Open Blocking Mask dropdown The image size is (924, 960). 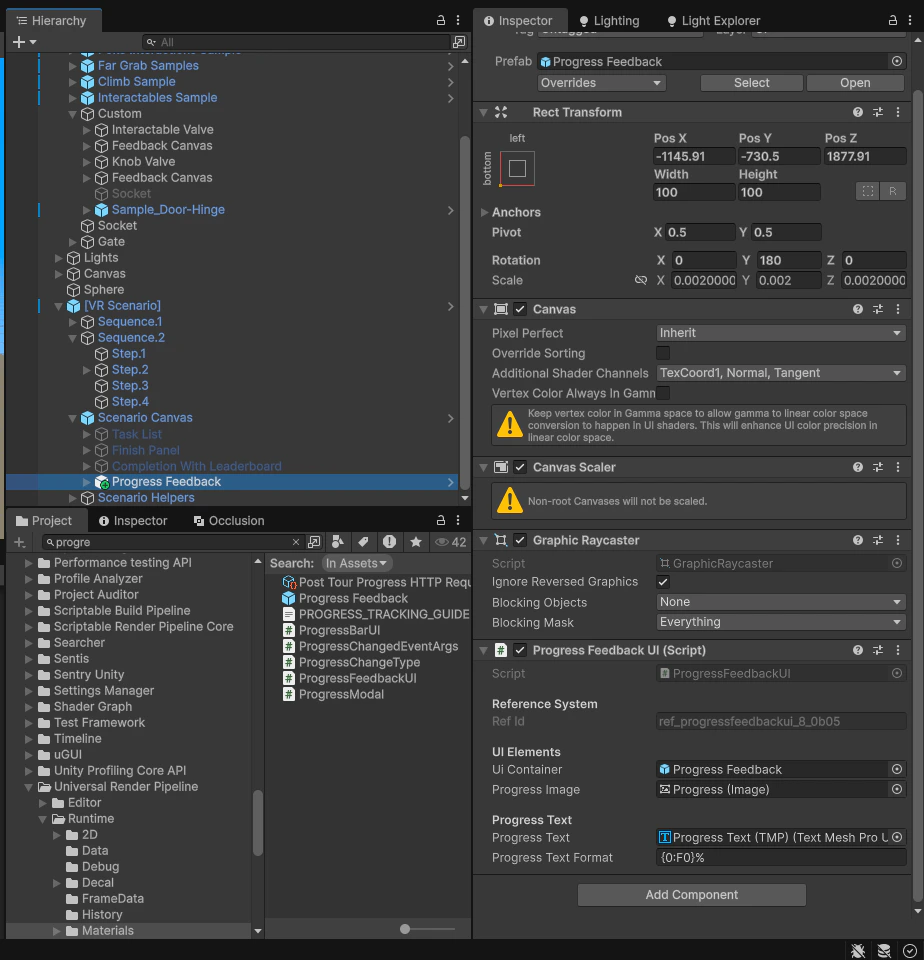(x=781, y=622)
